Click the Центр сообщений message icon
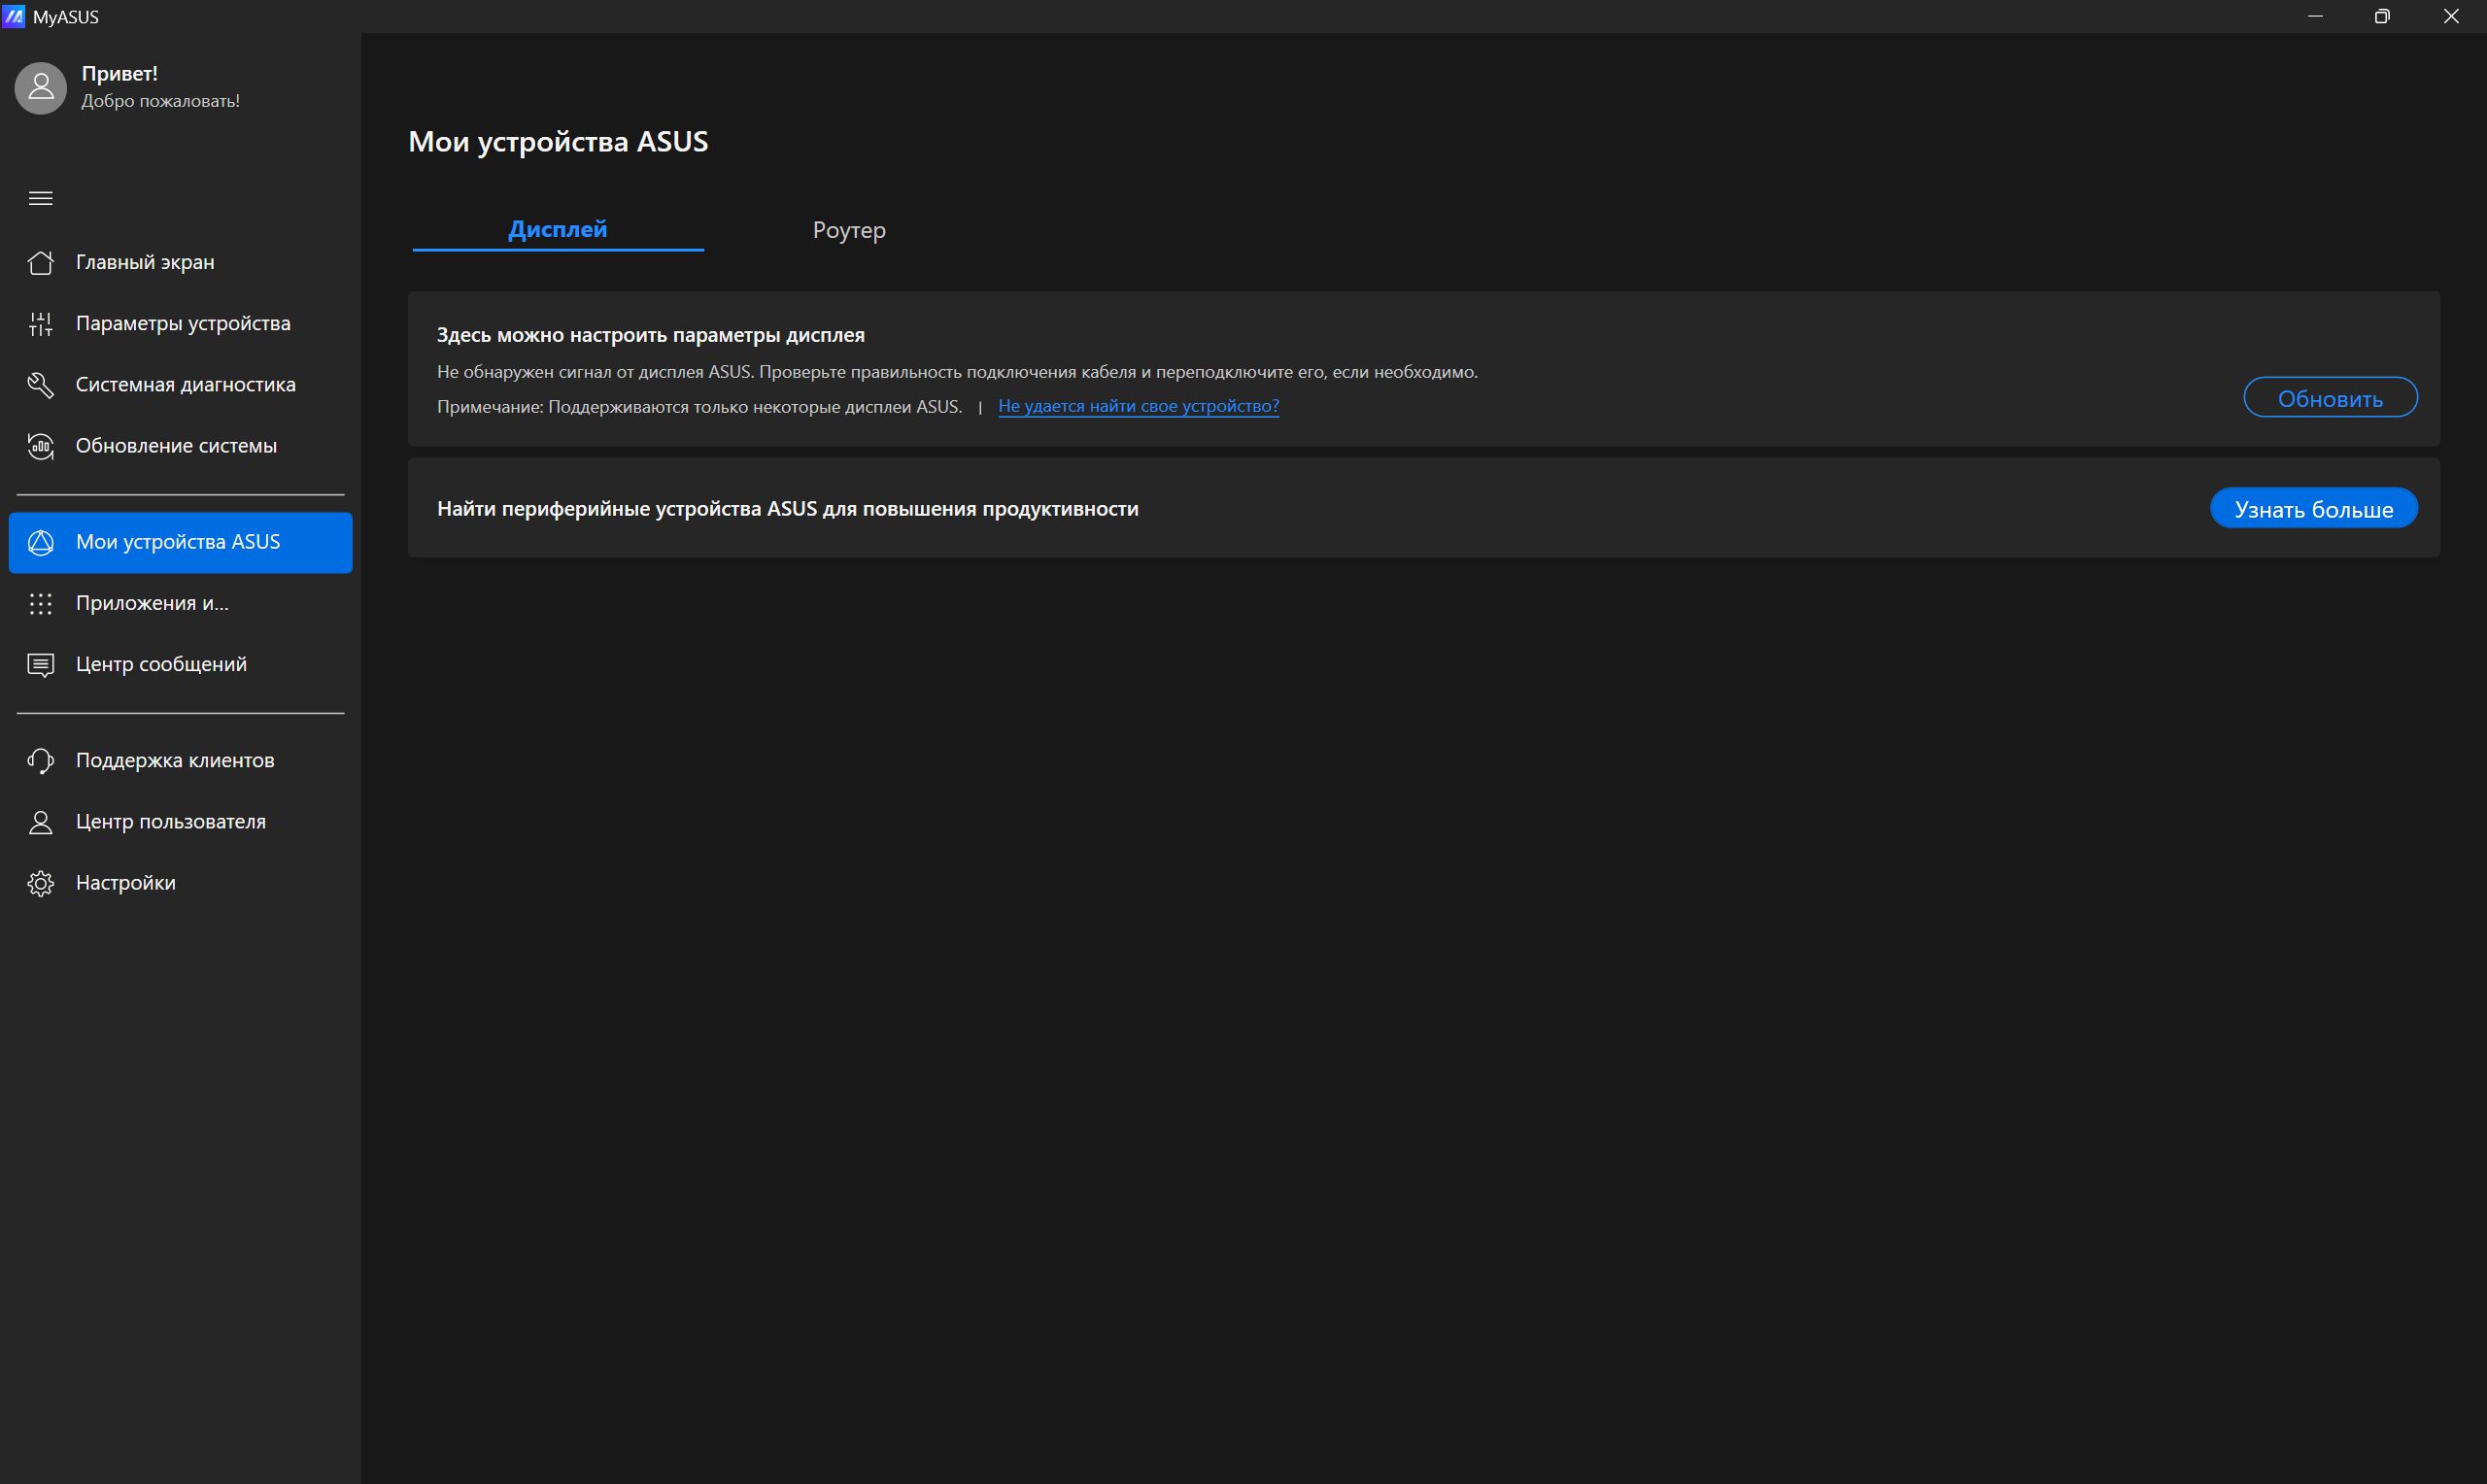2487x1484 pixels. pyautogui.click(x=40, y=665)
